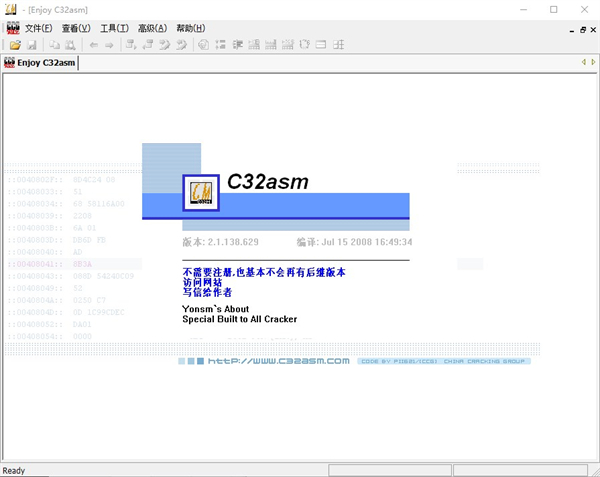Click the last grid layout toolbar icon
This screenshot has width=600, height=477.
pos(338,45)
